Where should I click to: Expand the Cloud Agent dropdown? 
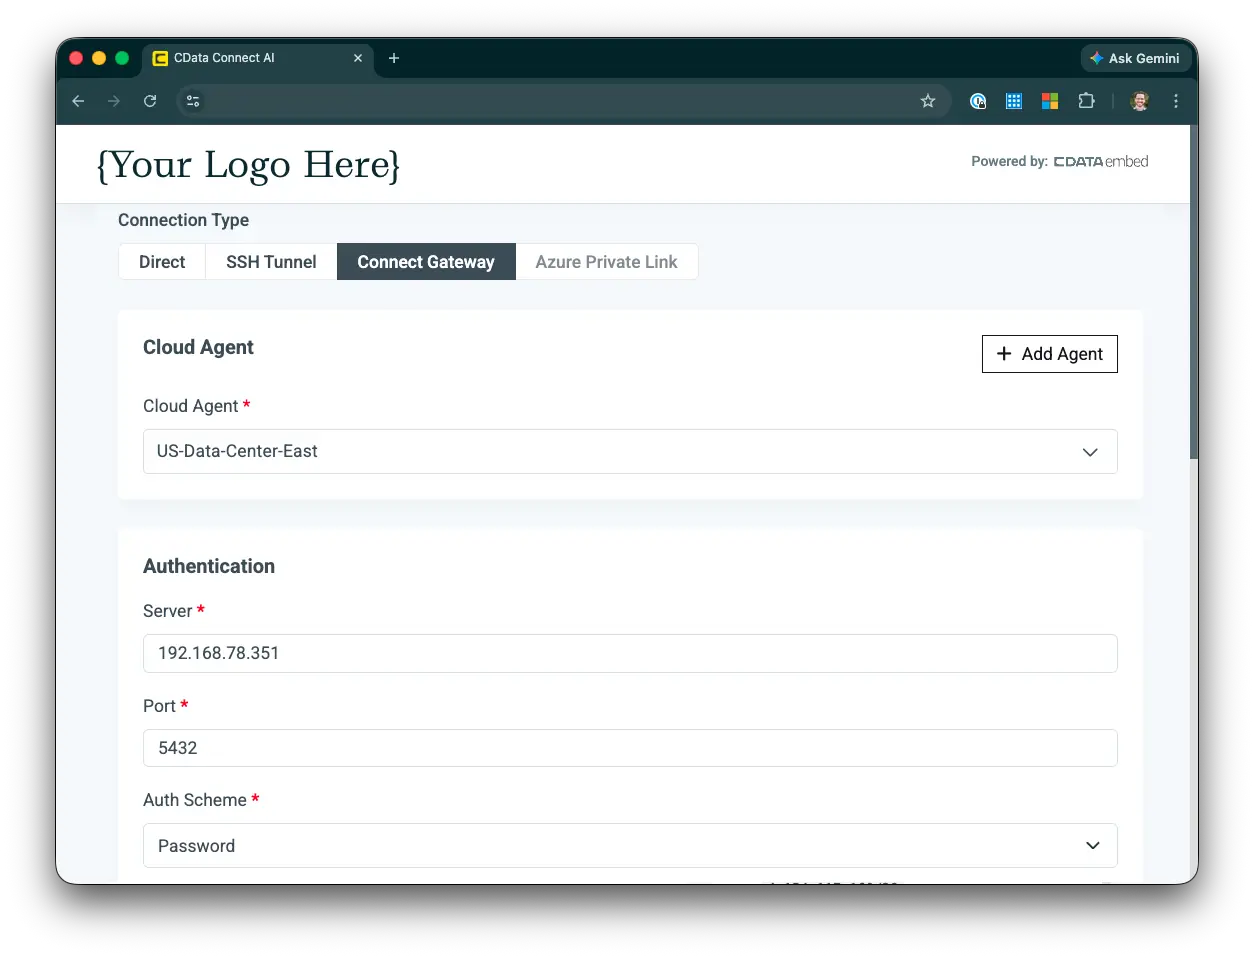click(x=630, y=452)
